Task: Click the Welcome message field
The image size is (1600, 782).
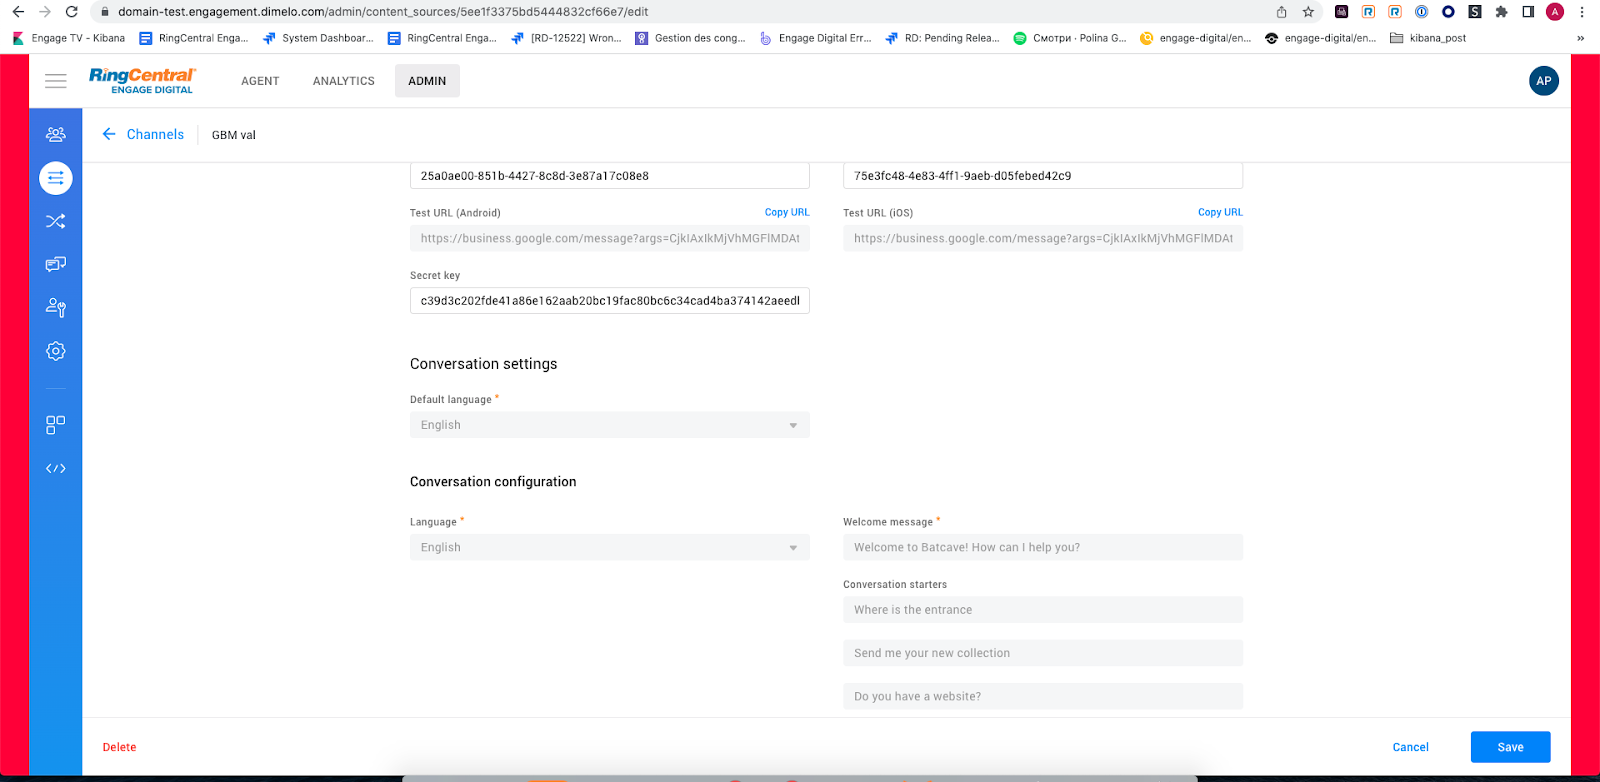Action: 1043,547
